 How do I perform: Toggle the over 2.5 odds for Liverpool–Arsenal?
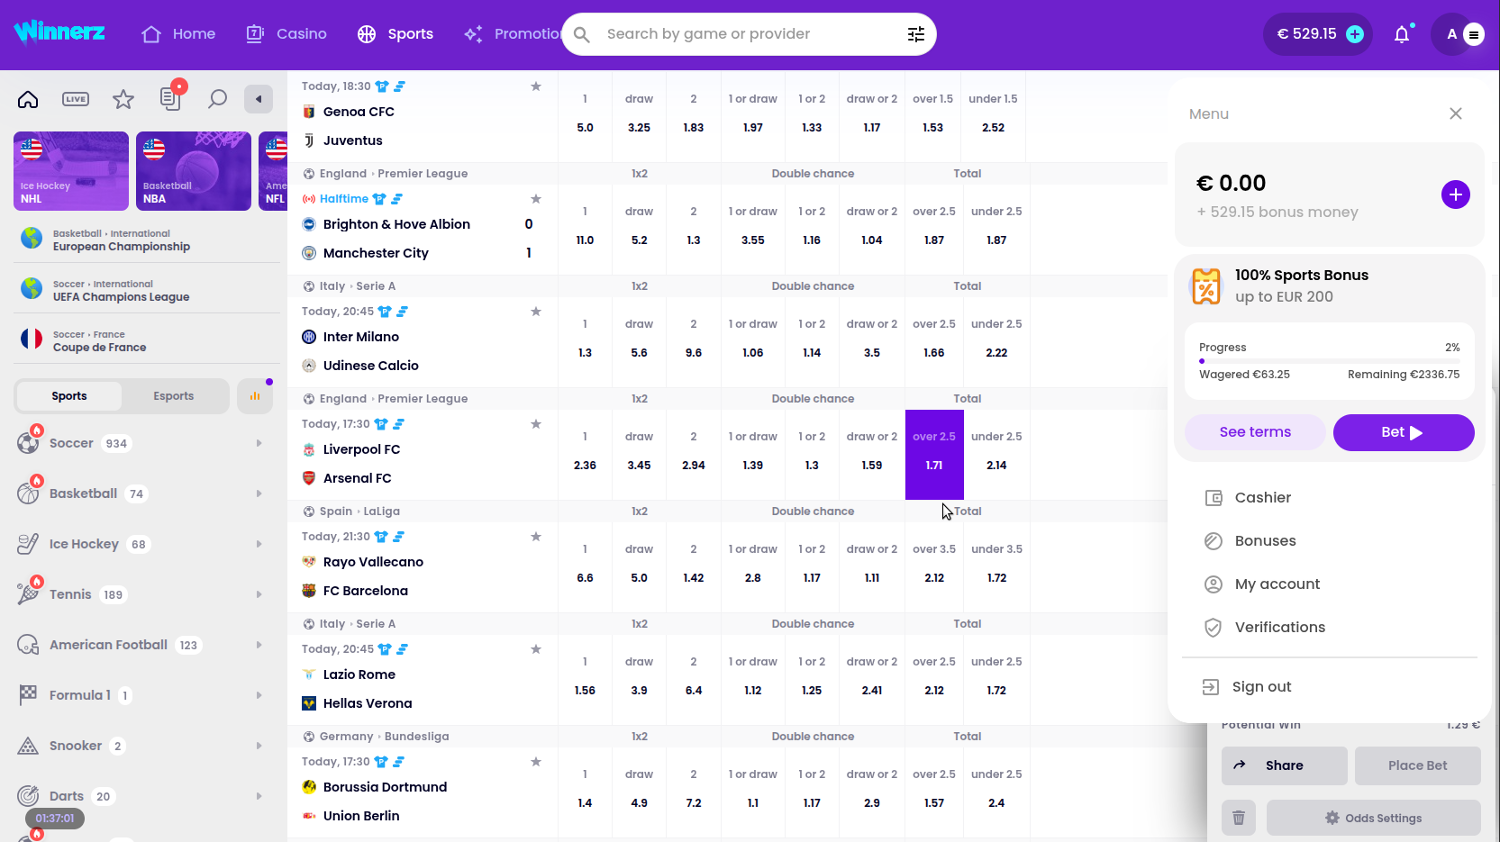tap(934, 454)
